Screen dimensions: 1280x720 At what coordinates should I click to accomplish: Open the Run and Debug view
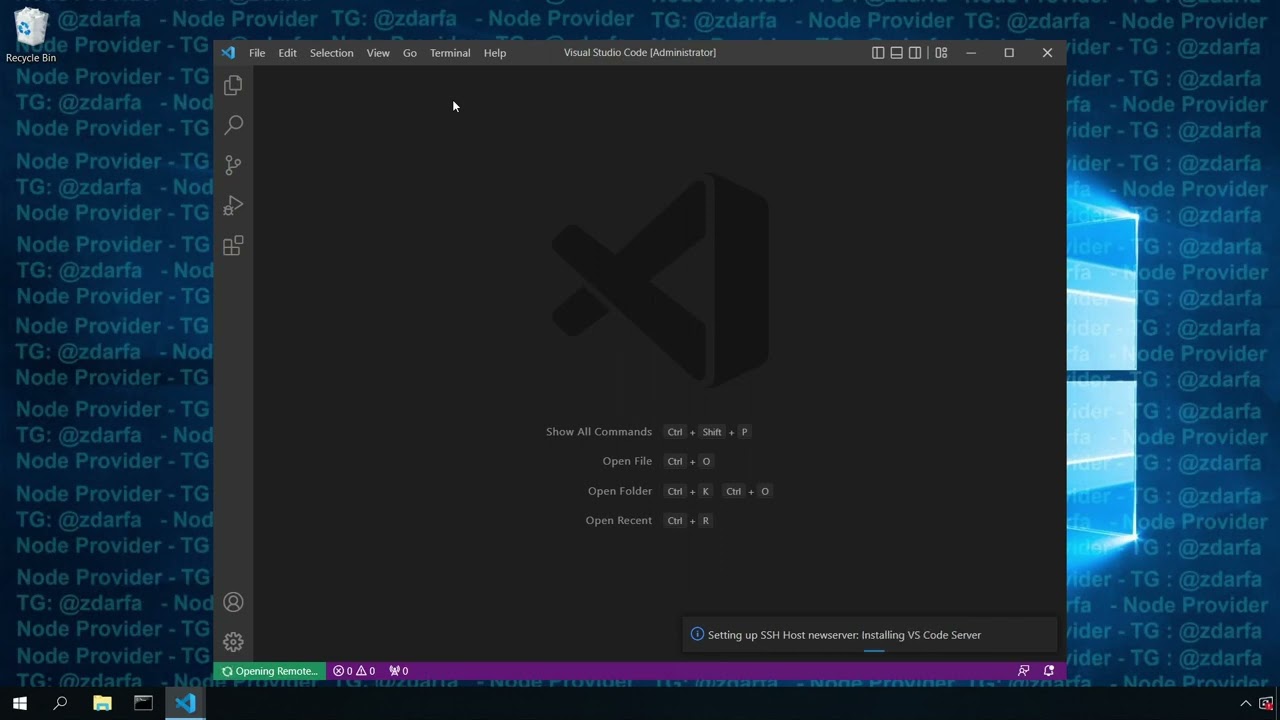(233, 205)
